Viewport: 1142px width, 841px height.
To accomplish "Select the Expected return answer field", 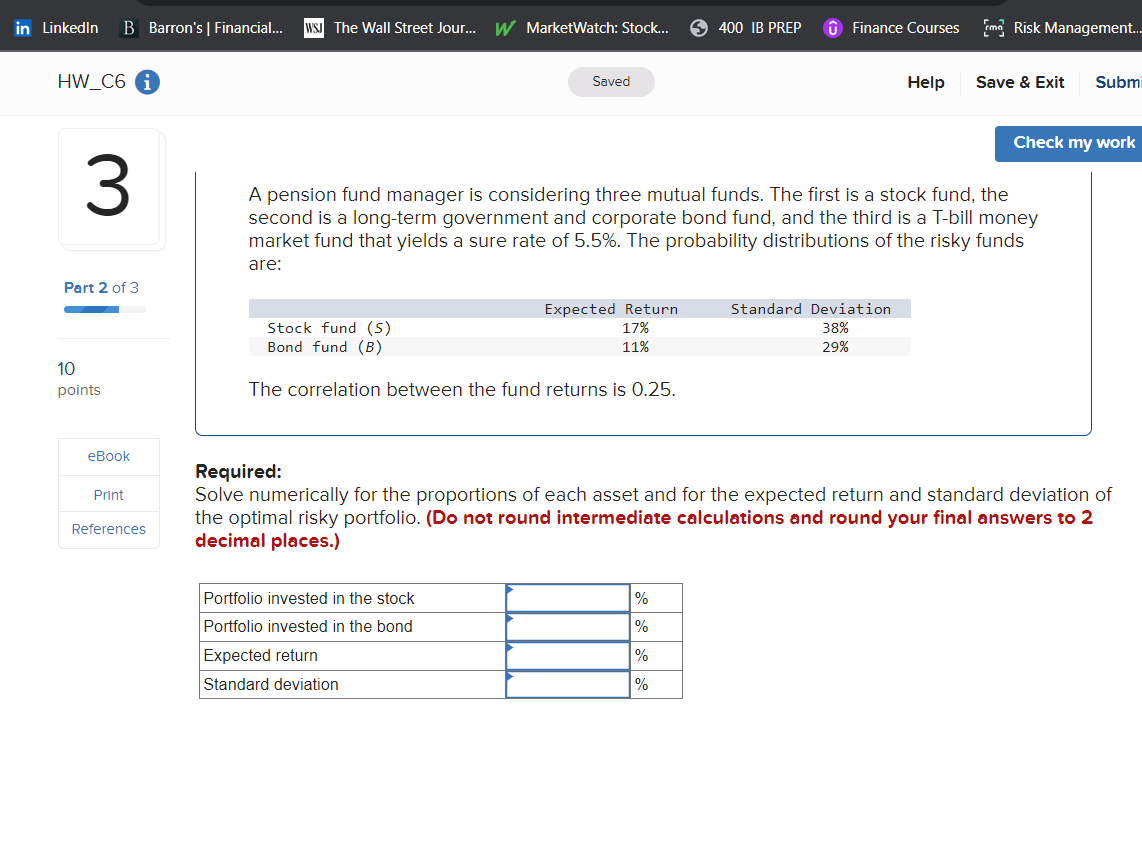I will [567, 655].
